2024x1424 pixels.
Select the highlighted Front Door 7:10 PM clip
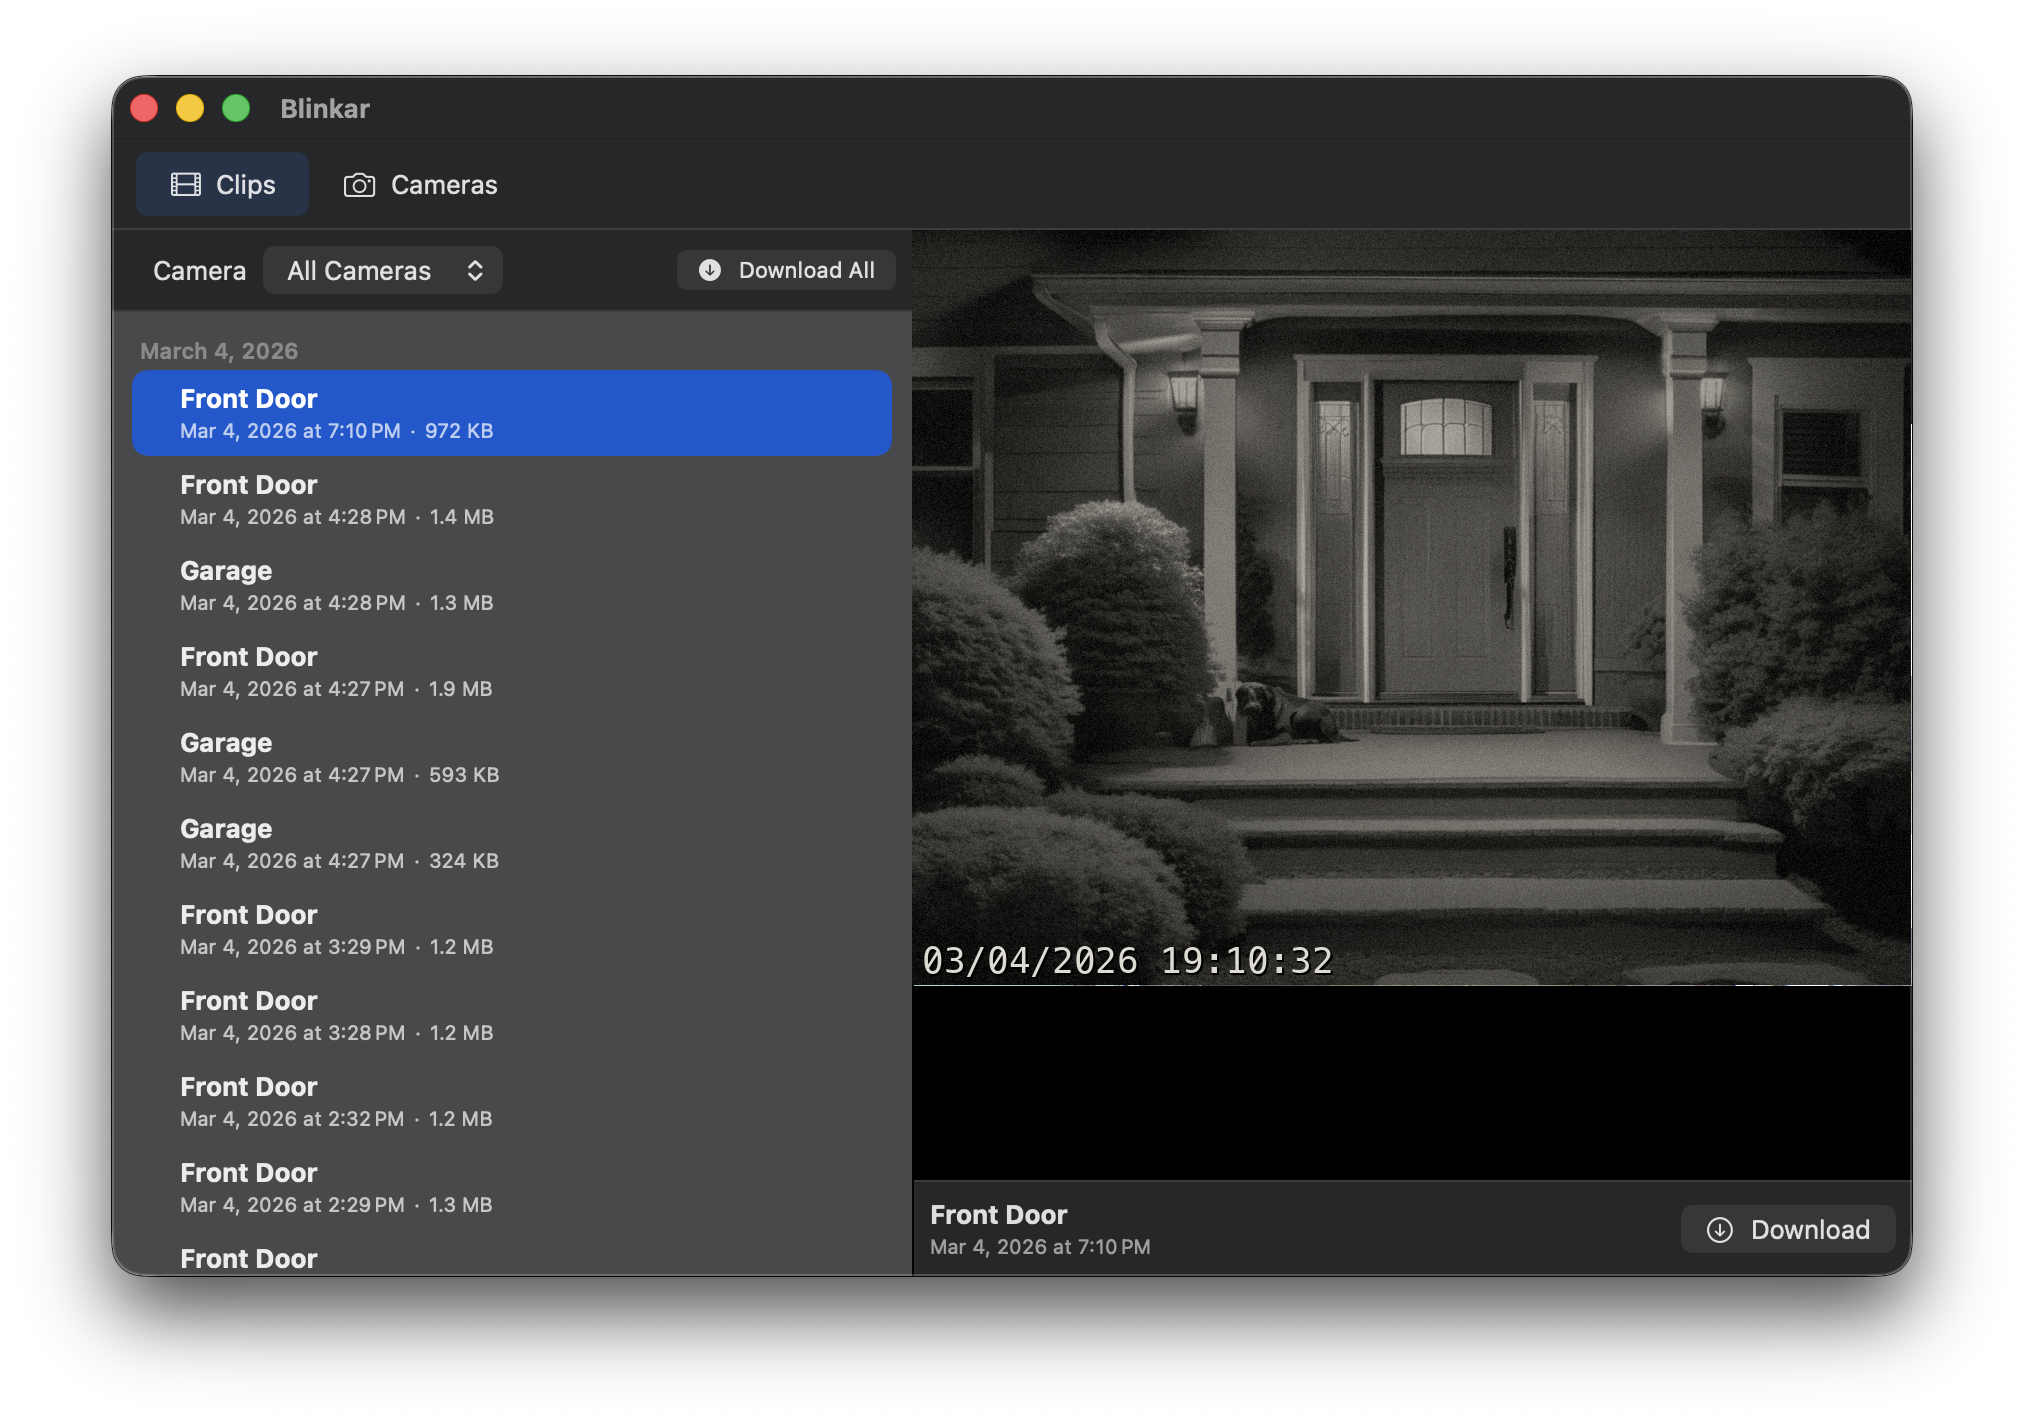[512, 413]
